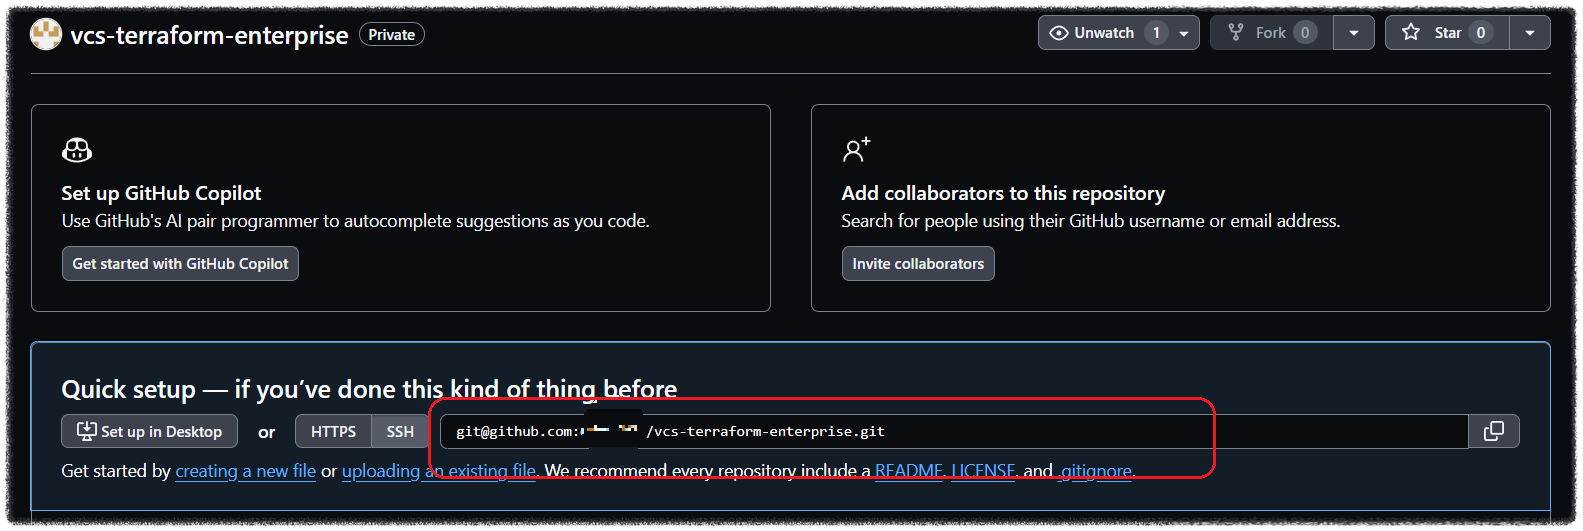The width and height of the screenshot is (1583, 531).
Task: Get started with GitHub Copilot
Action: point(180,264)
